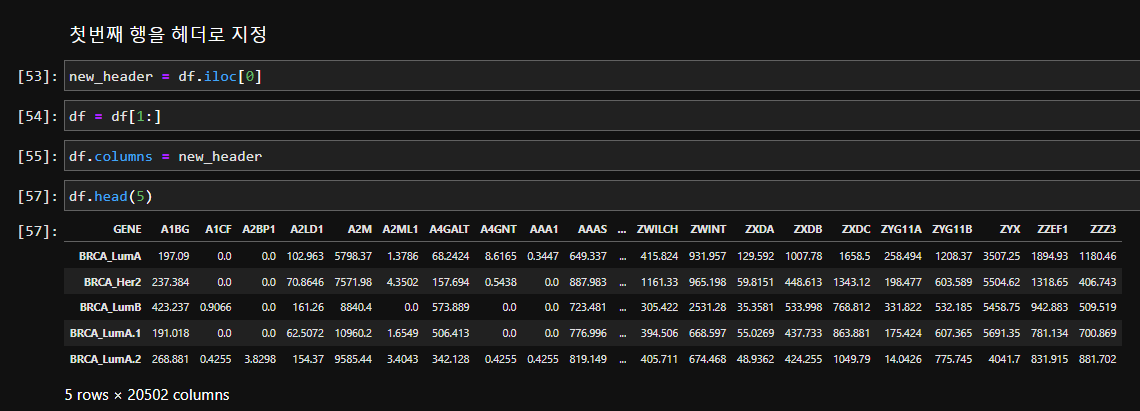1140x411 pixels.
Task: Select the BRCA_Her2 row index label
Action: (113, 282)
